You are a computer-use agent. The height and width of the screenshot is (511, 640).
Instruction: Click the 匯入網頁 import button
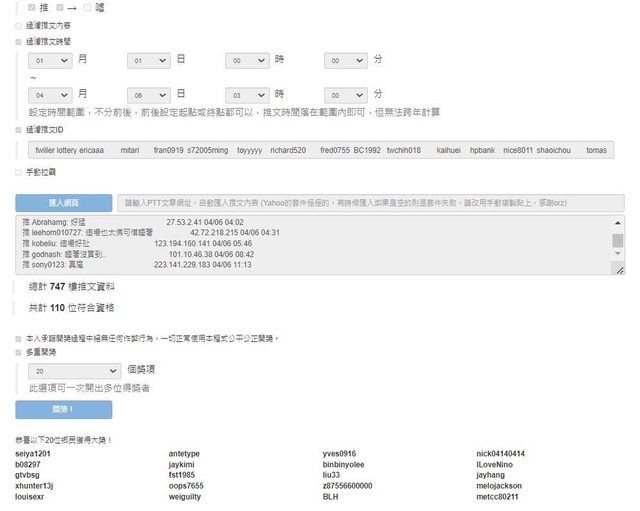click(64, 202)
